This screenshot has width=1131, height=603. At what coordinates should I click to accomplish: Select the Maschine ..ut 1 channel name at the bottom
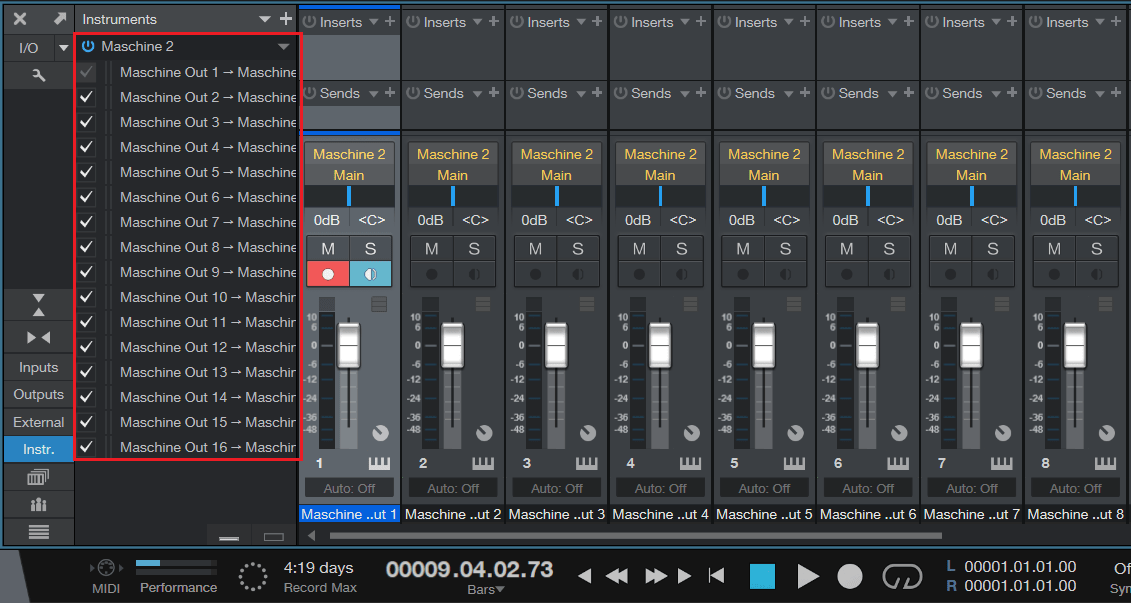click(x=348, y=514)
